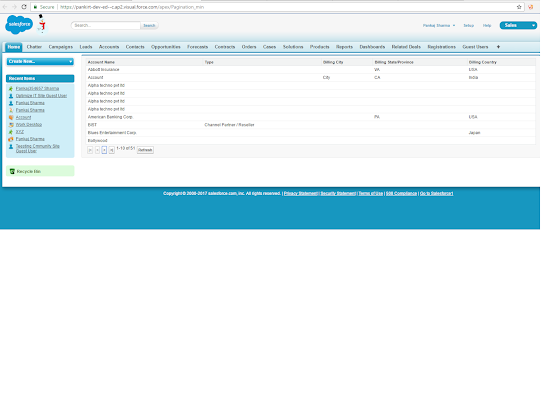Click the plus icon for all tabs

pyautogui.click(x=498, y=47)
